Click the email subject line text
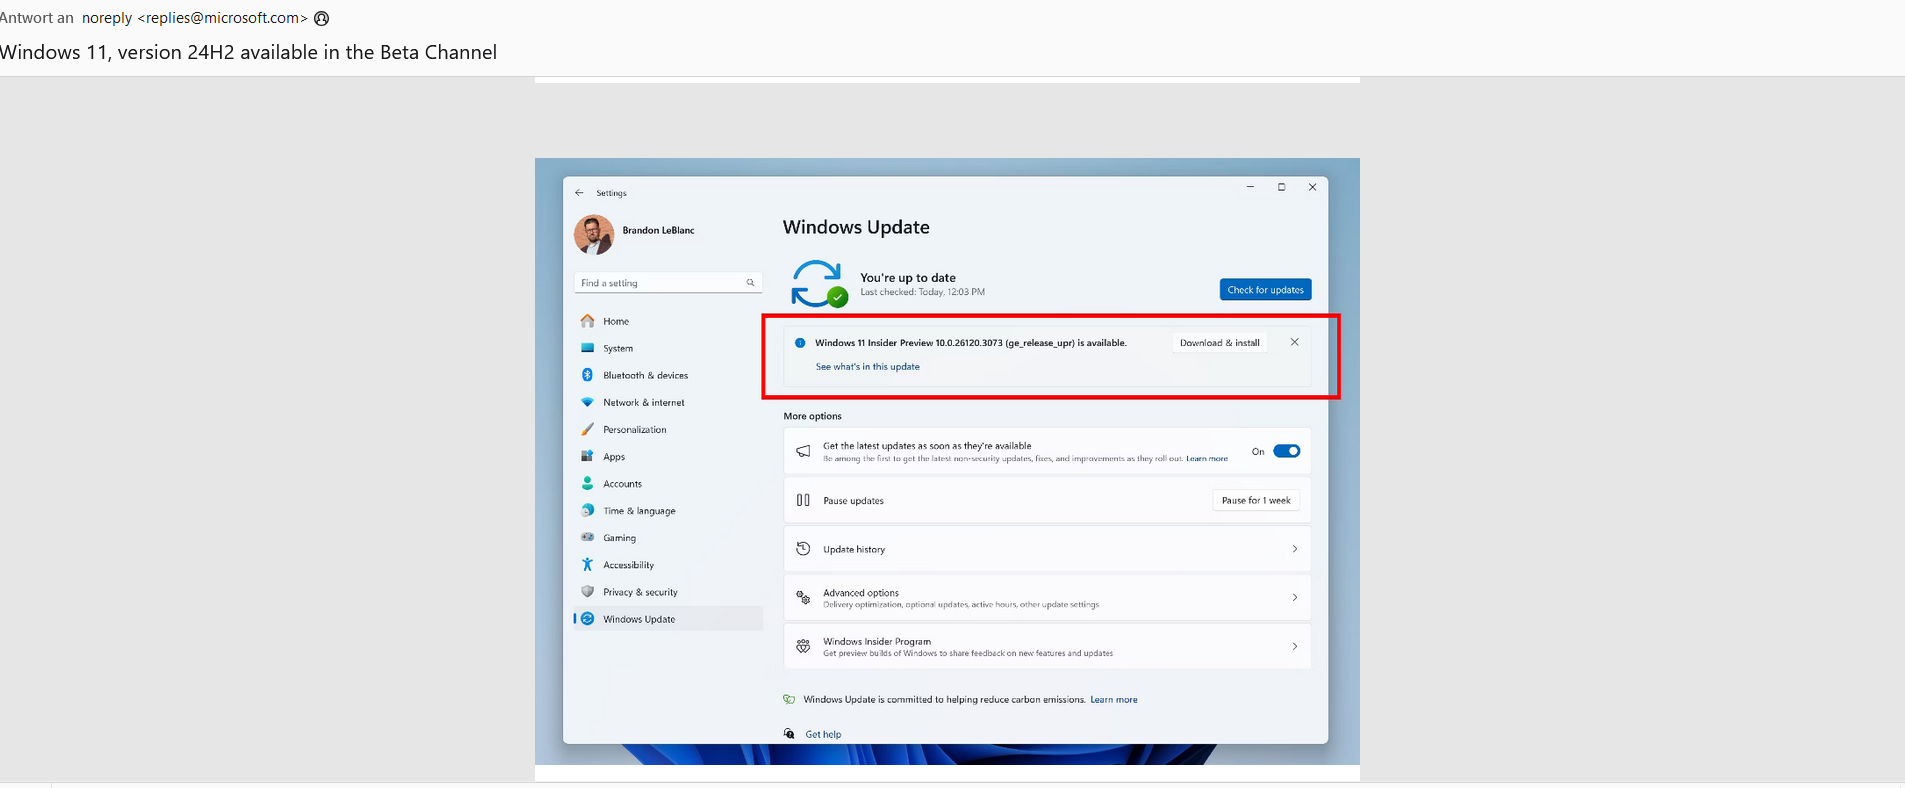This screenshot has width=1905, height=788. pos(248,52)
